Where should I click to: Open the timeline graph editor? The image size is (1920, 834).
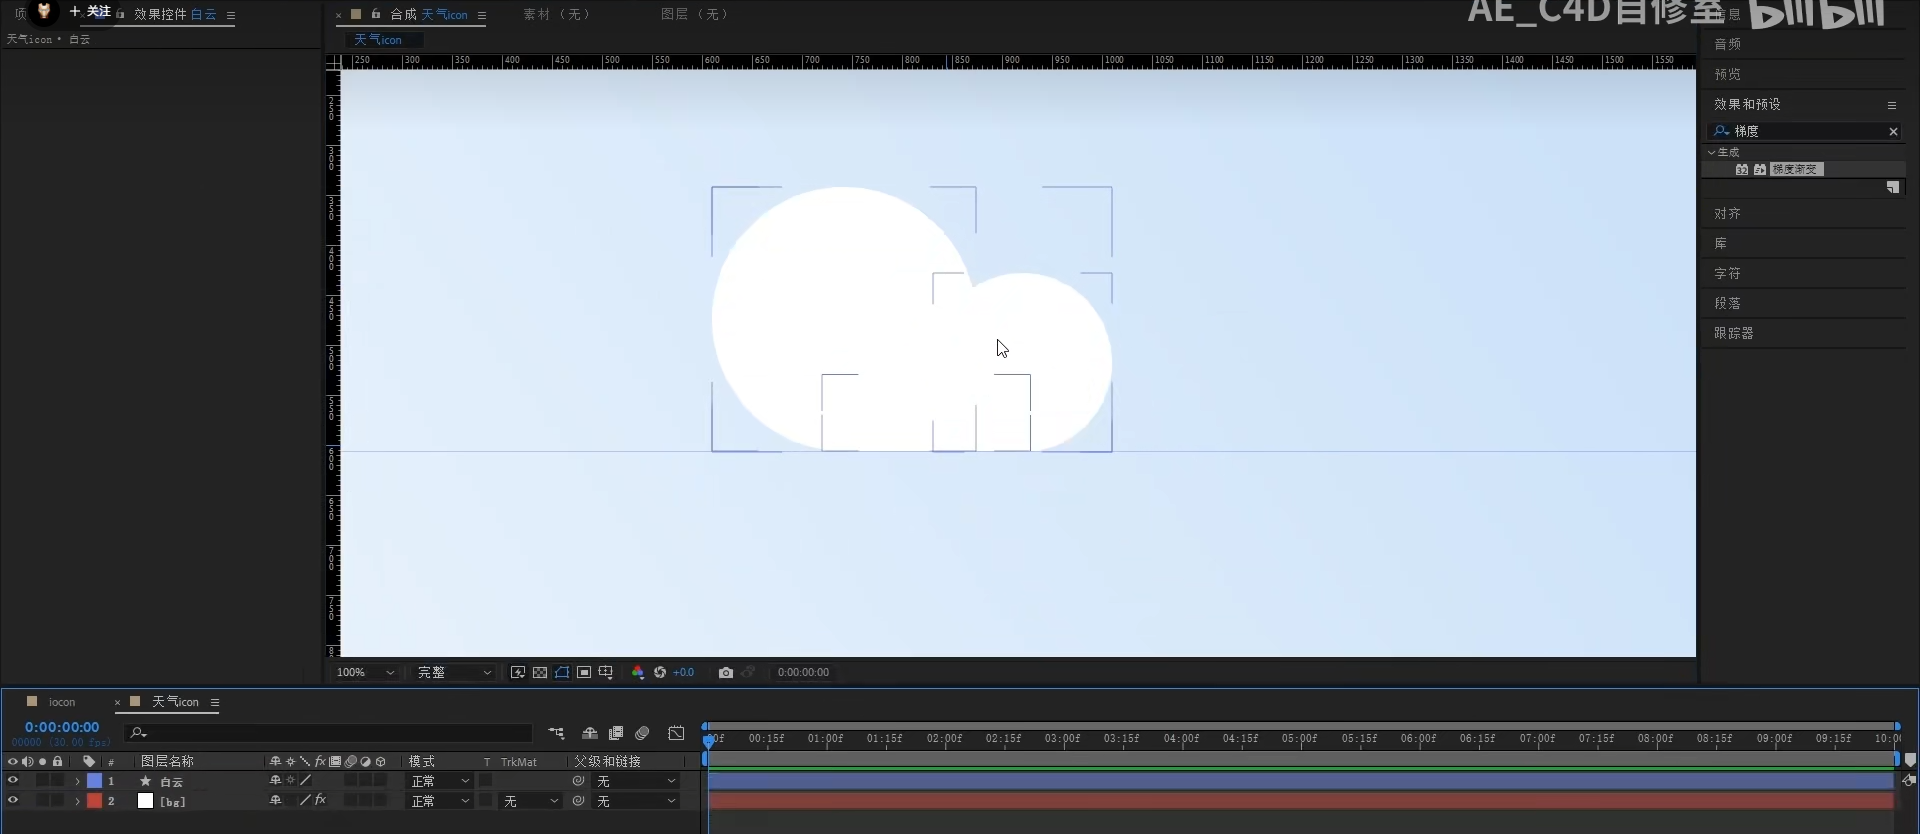677,733
